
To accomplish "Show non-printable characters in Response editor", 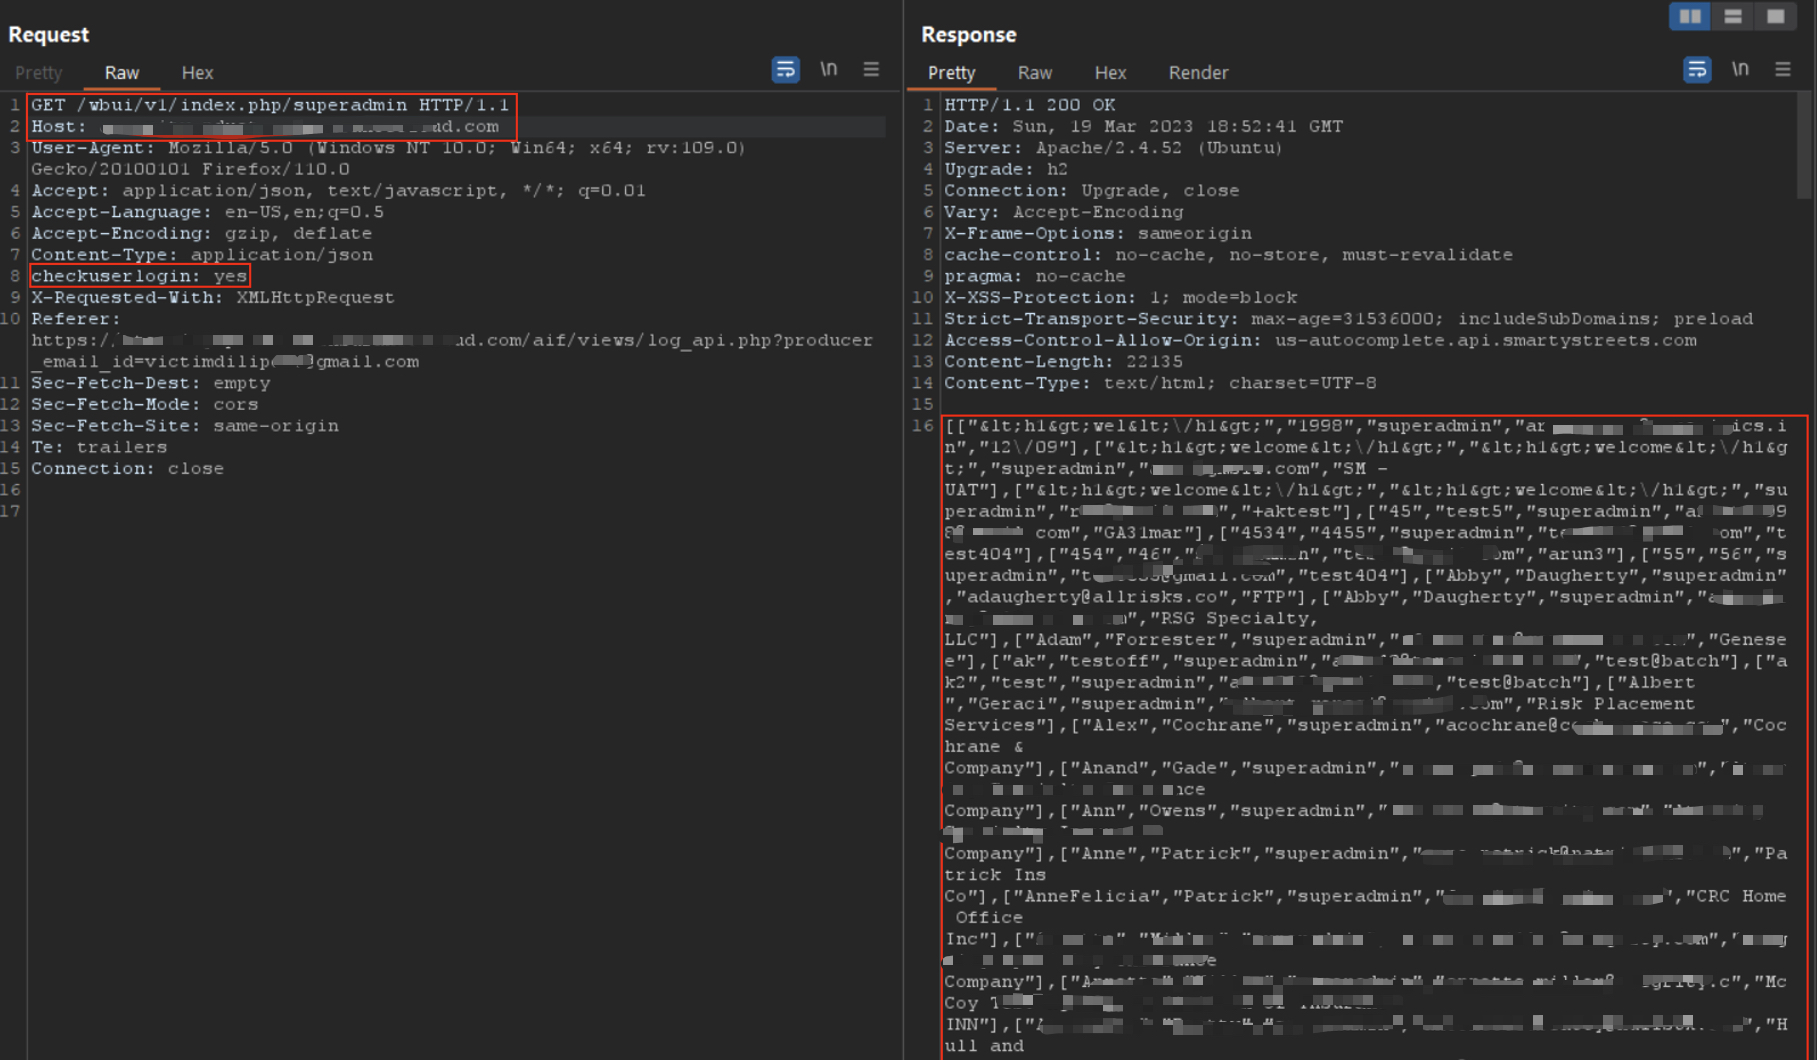I will tap(1740, 70).
